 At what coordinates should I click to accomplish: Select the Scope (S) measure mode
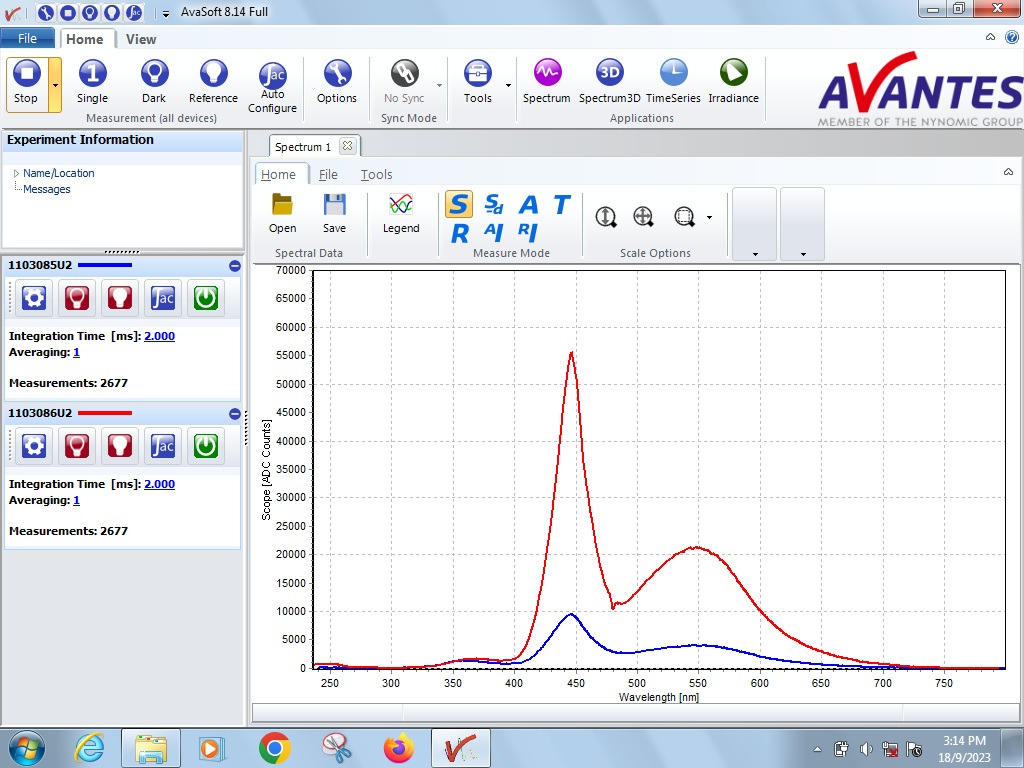[458, 204]
